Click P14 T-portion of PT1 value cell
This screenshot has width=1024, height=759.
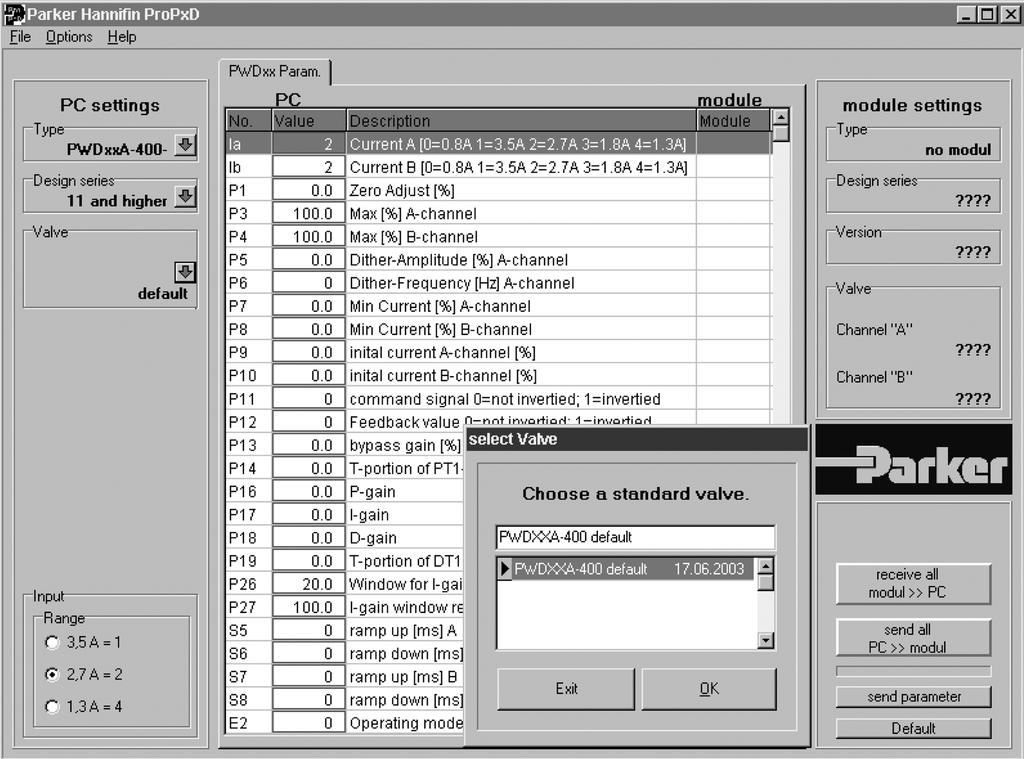pyautogui.click(x=308, y=468)
